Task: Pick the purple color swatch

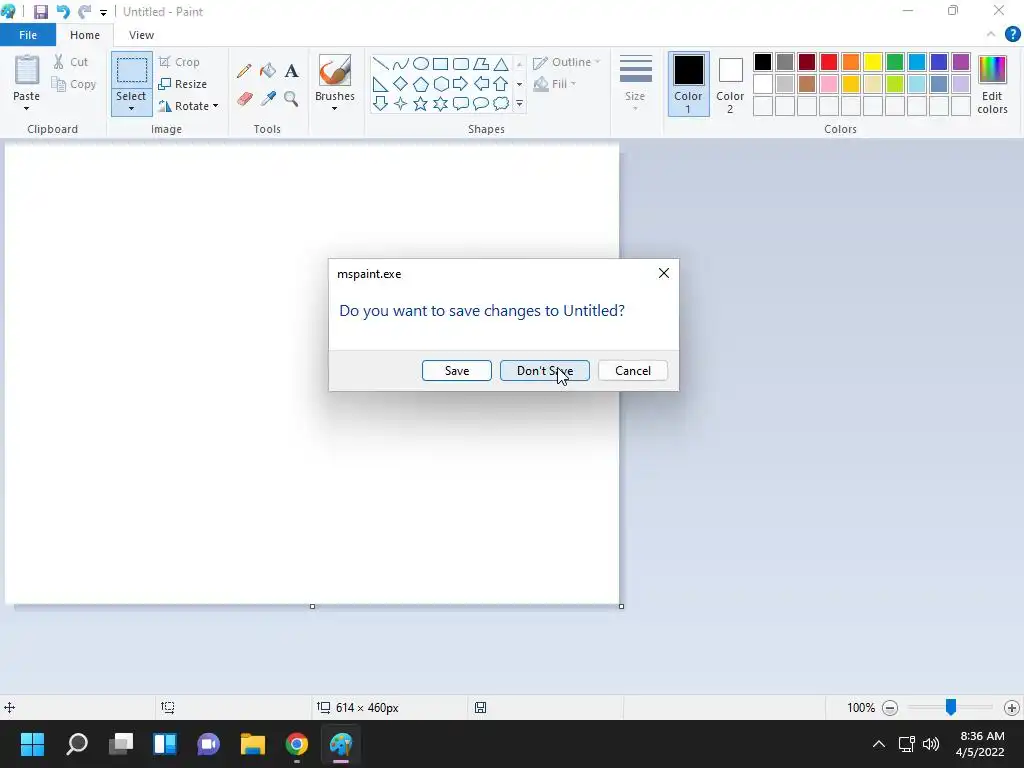Action: 961,62
